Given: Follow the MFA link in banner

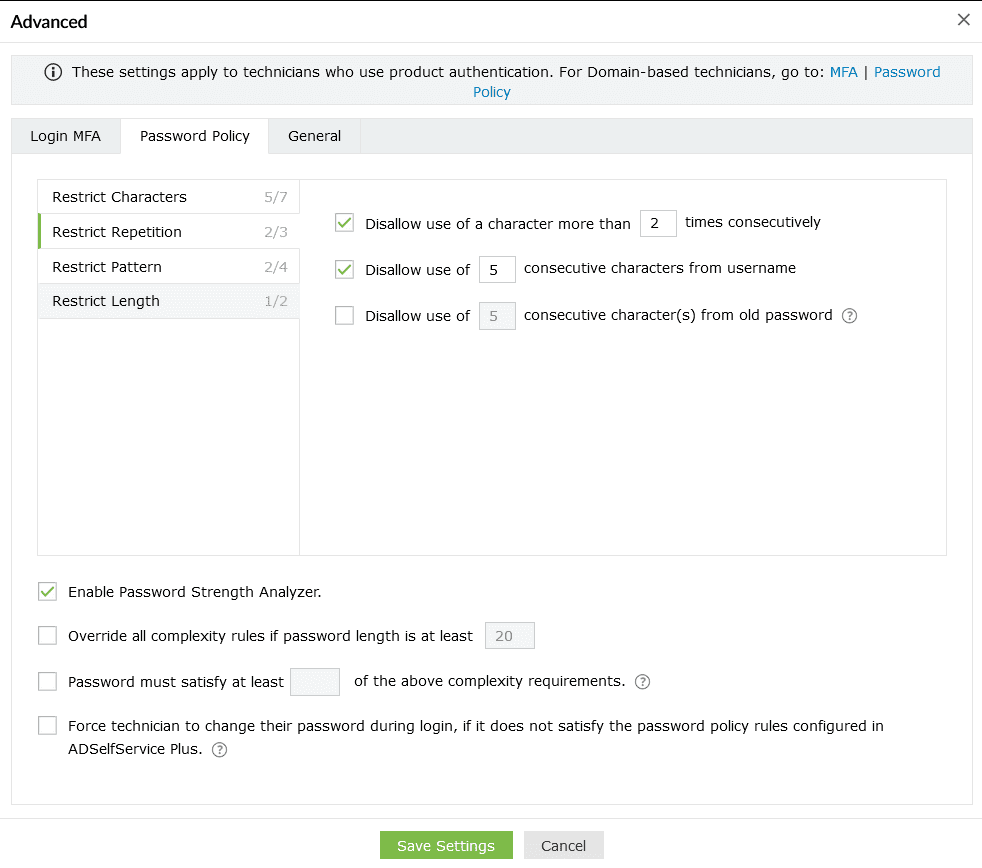Looking at the screenshot, I should click(844, 72).
